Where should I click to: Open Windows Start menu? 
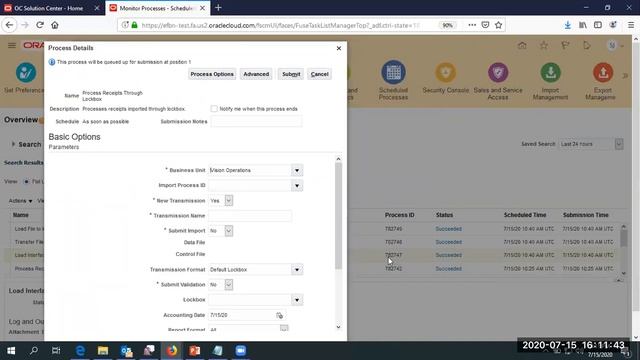click(x=11, y=351)
